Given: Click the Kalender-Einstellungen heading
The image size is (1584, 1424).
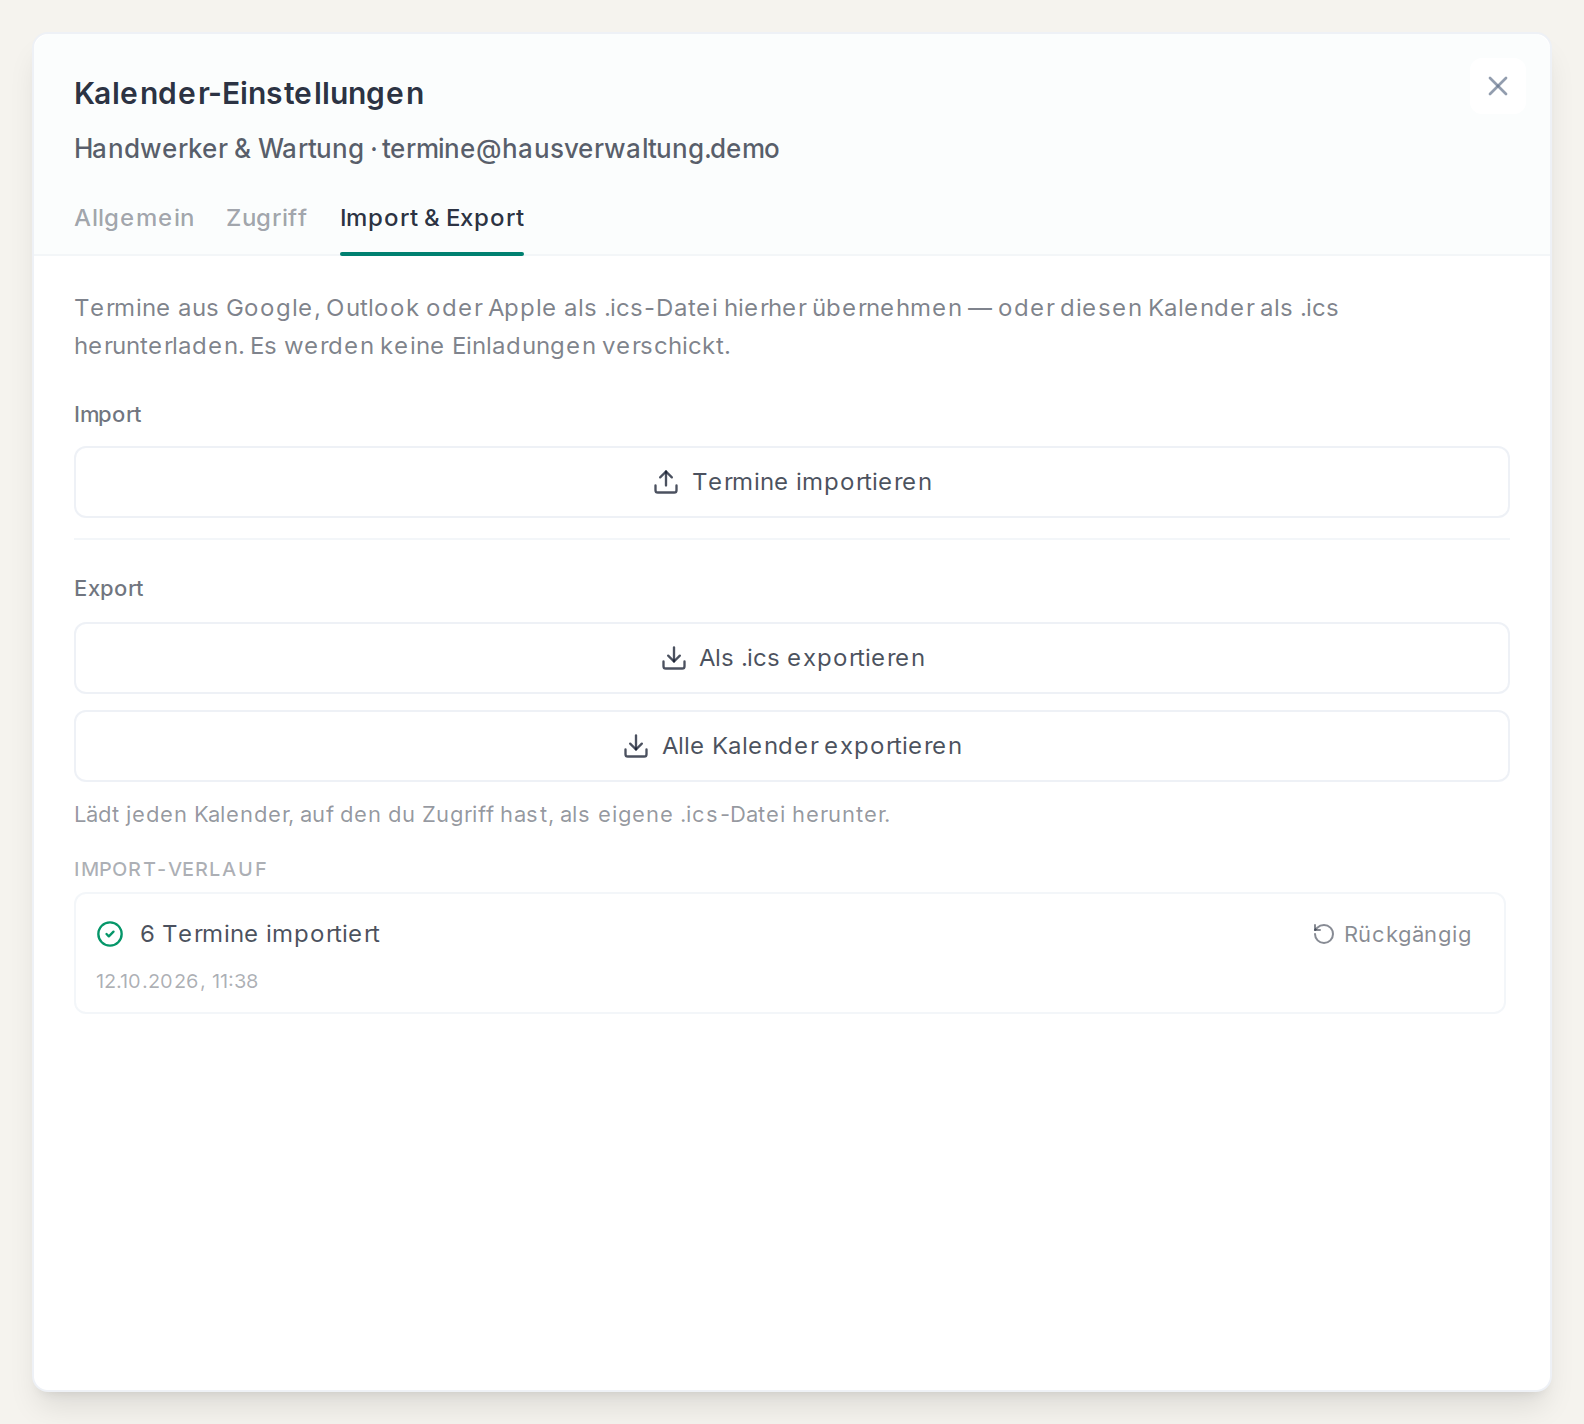Looking at the screenshot, I should point(249,93).
